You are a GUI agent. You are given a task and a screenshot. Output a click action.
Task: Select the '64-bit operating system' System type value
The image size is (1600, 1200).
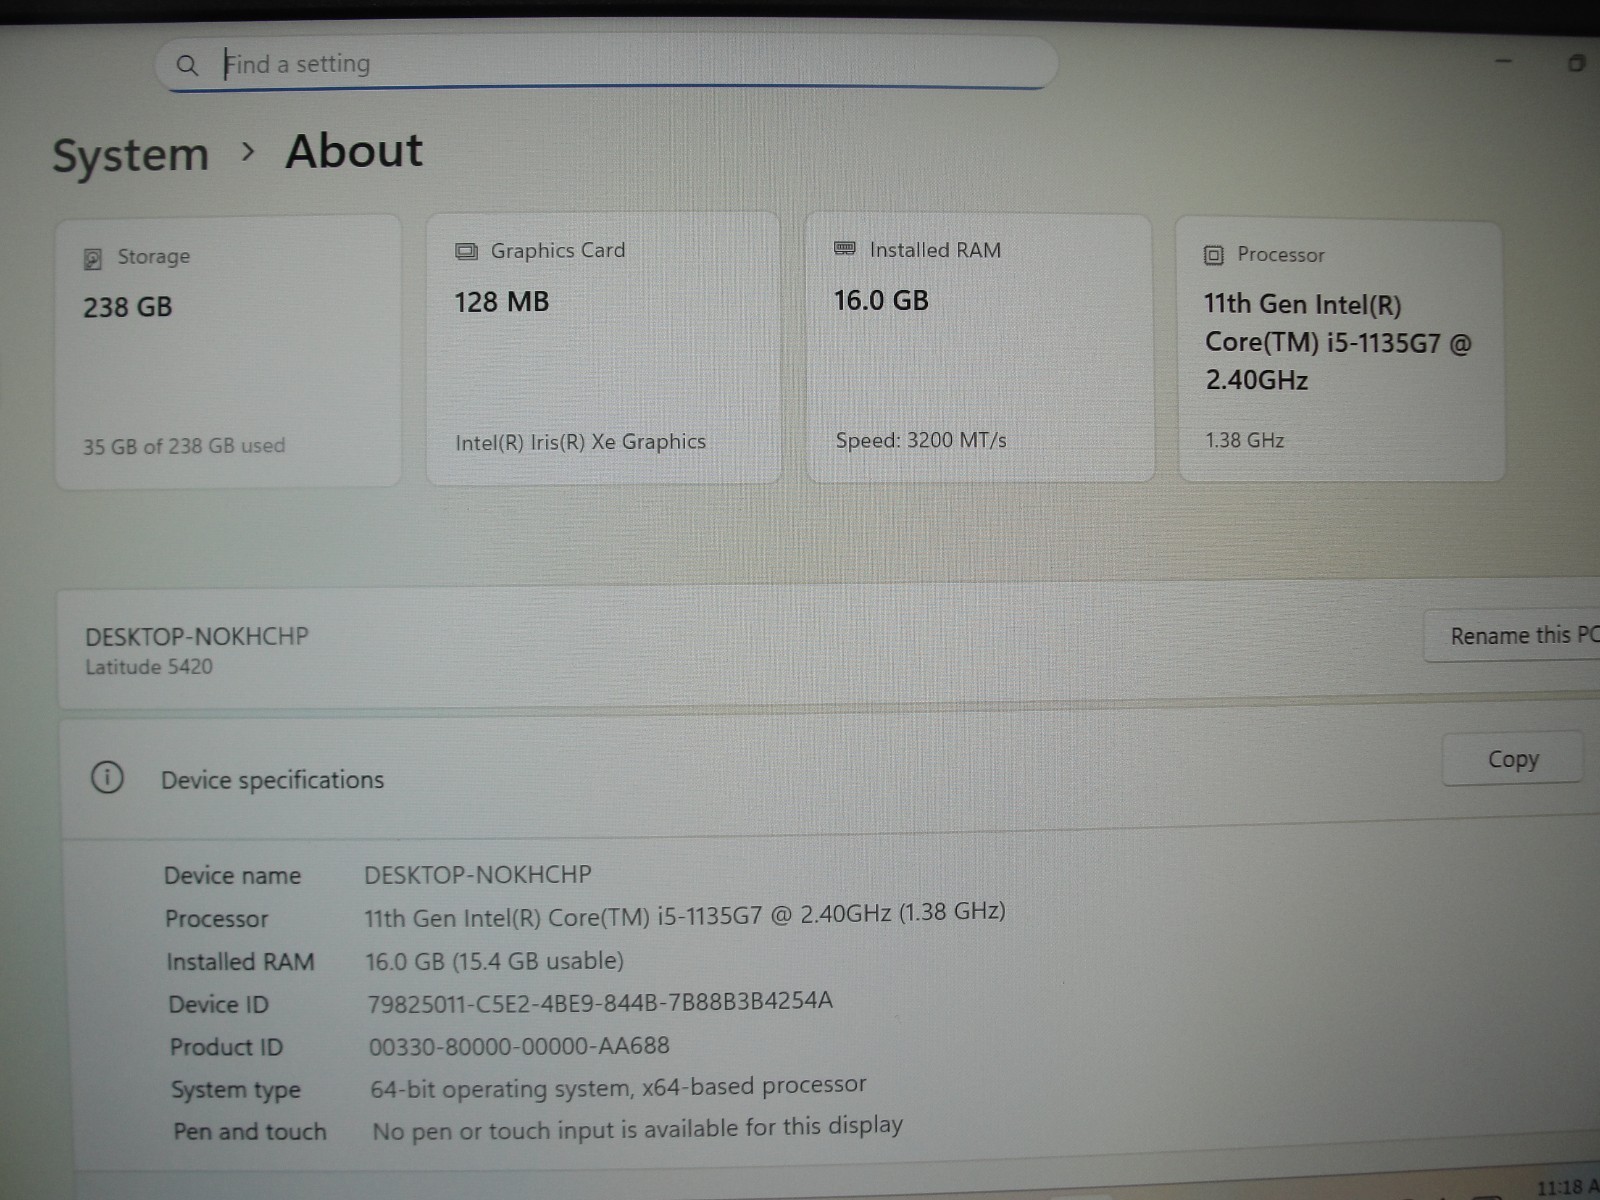[618, 1087]
